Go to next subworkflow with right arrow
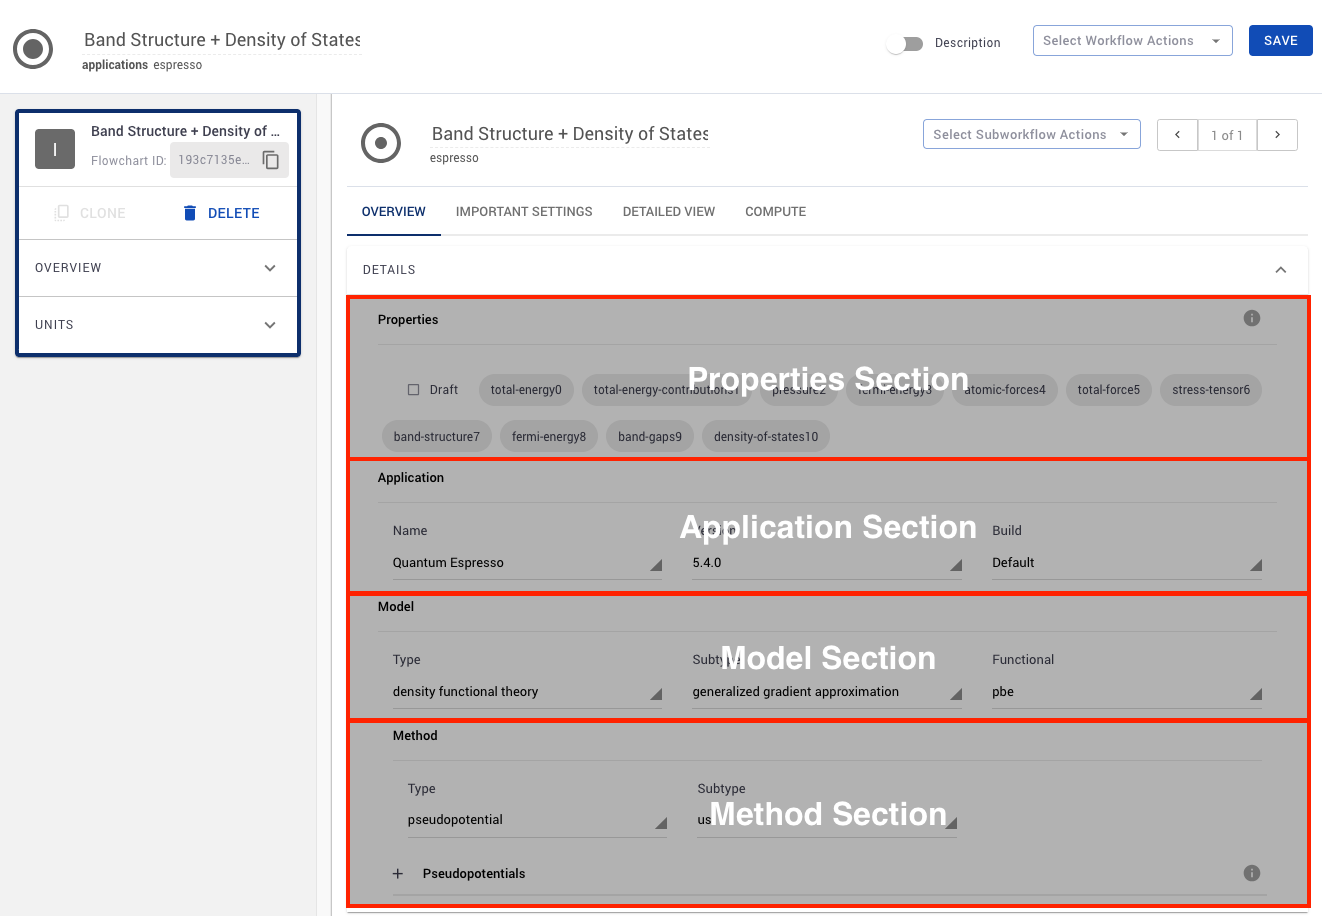Viewport: 1322px width, 916px height. tap(1277, 135)
